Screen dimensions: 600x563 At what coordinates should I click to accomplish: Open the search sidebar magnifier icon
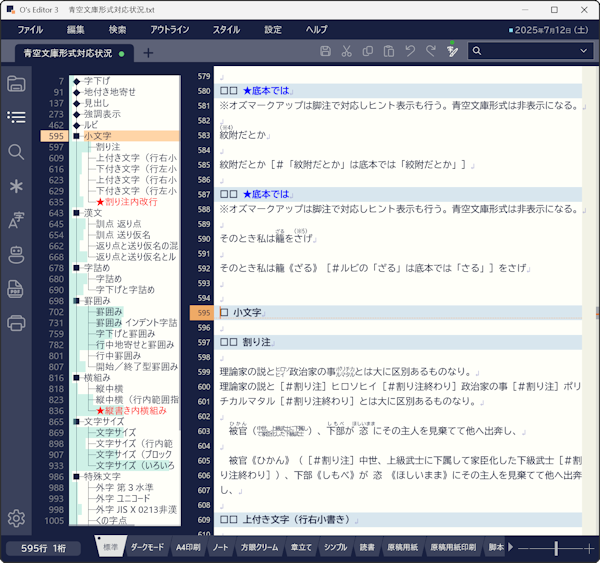pyautogui.click(x=16, y=152)
